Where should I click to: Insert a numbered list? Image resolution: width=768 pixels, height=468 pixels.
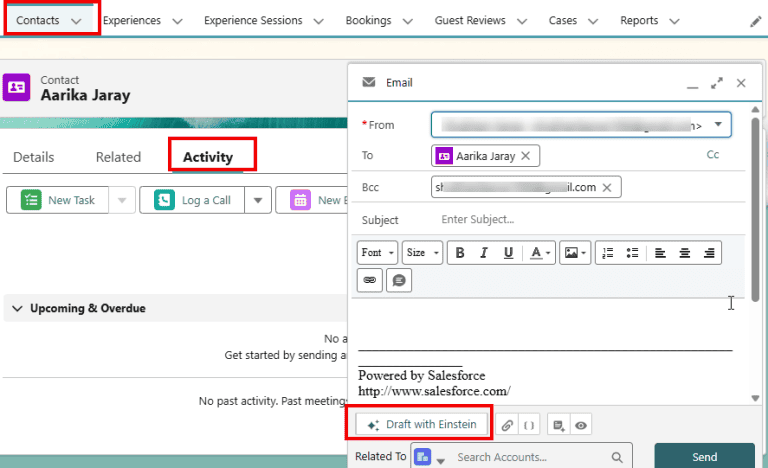click(608, 253)
